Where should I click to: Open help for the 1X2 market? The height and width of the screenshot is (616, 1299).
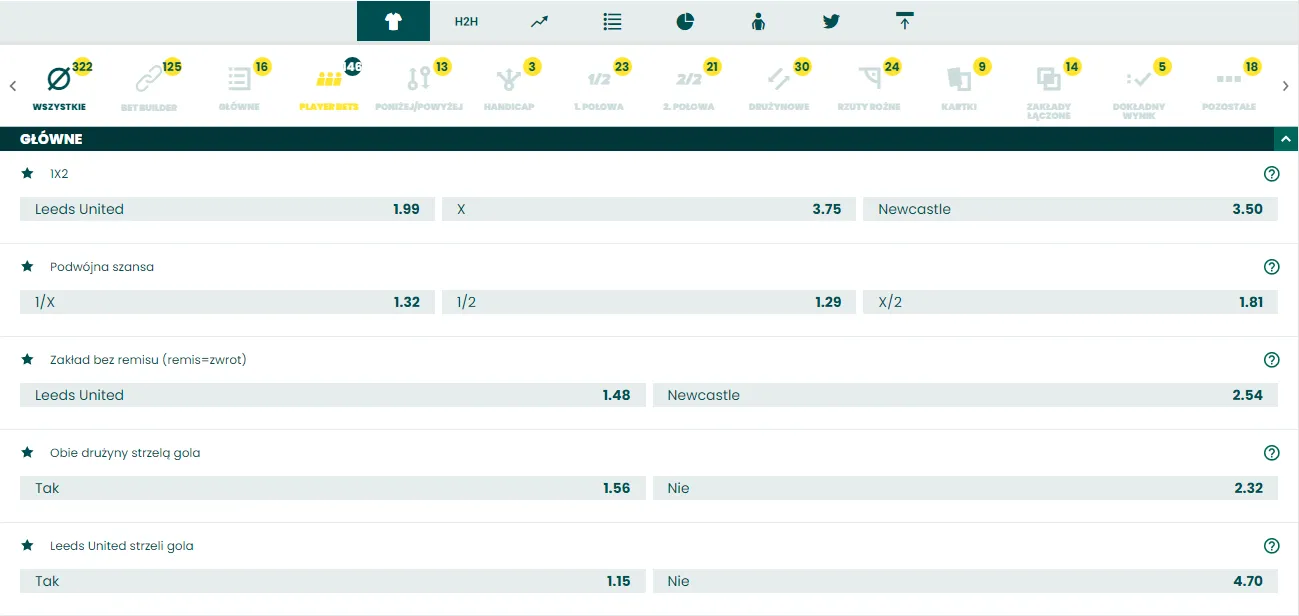(1271, 173)
